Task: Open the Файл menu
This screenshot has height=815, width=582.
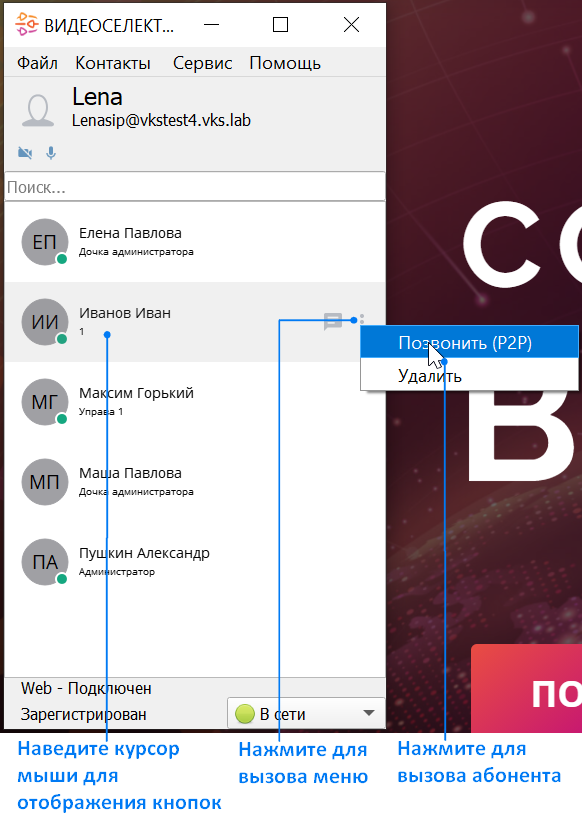Action: 37,63
